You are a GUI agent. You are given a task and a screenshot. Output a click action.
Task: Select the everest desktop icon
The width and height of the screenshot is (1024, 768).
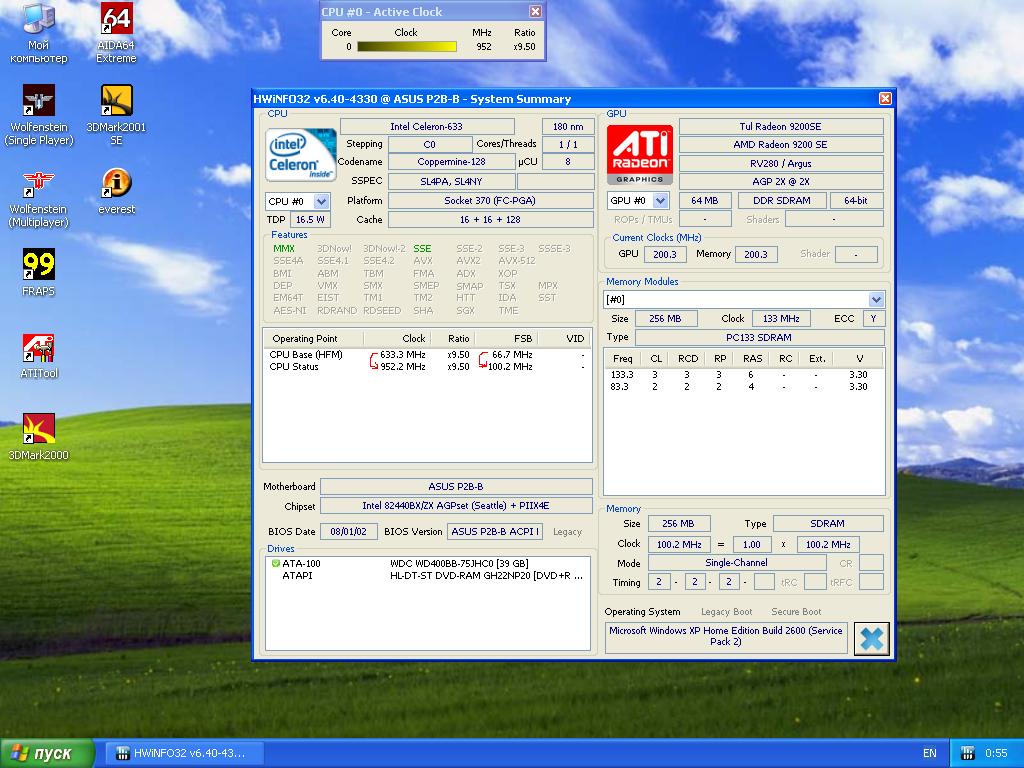click(x=116, y=191)
